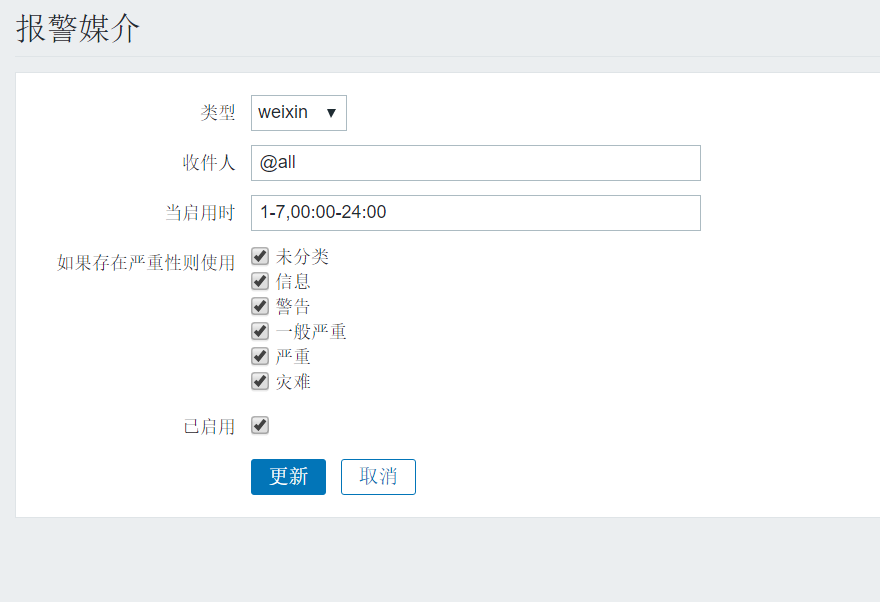
Task: Click the 报警媒介 page heading
Action: click(77, 29)
